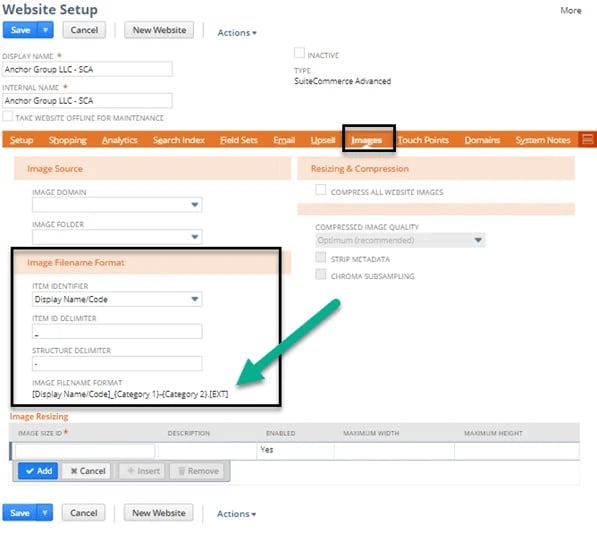Image resolution: width=597 pixels, height=533 pixels.
Task: Click the SuiteCommerce Advanced type text
Action: (x=342, y=81)
